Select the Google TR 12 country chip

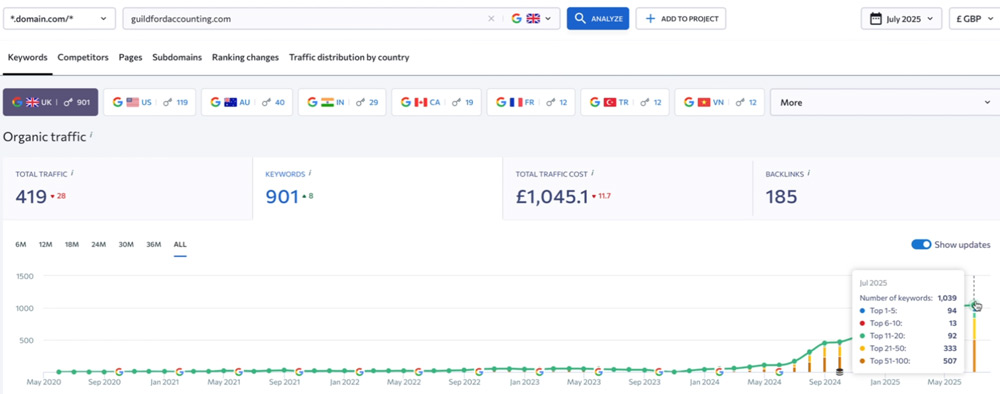[x=625, y=102]
